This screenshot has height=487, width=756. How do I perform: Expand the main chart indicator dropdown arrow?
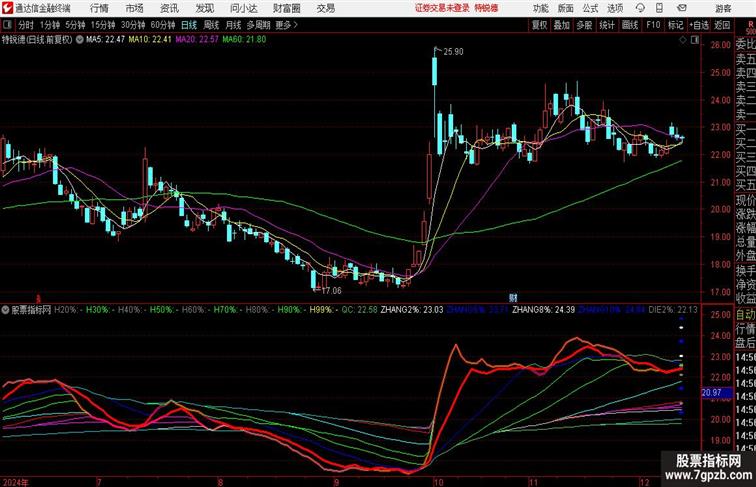[x=79, y=40]
